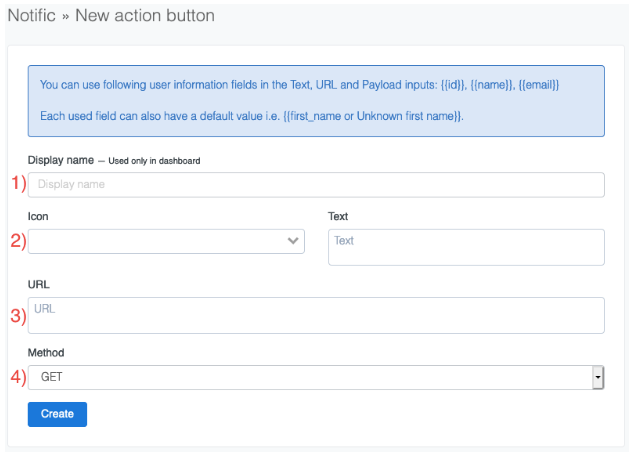Focus the Text textarea
Screen dimensions: 631x454
[466, 247]
